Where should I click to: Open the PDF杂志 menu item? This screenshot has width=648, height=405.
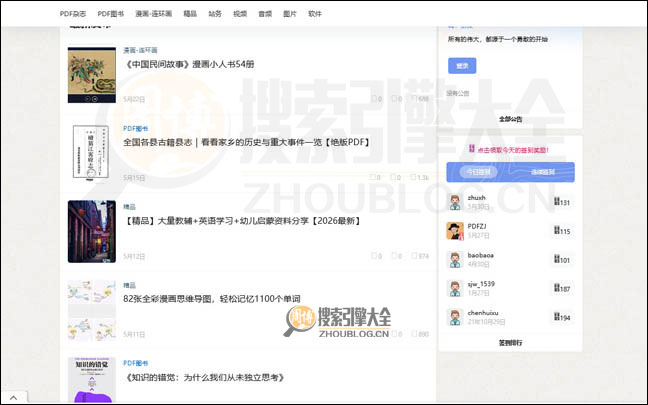tap(73, 14)
